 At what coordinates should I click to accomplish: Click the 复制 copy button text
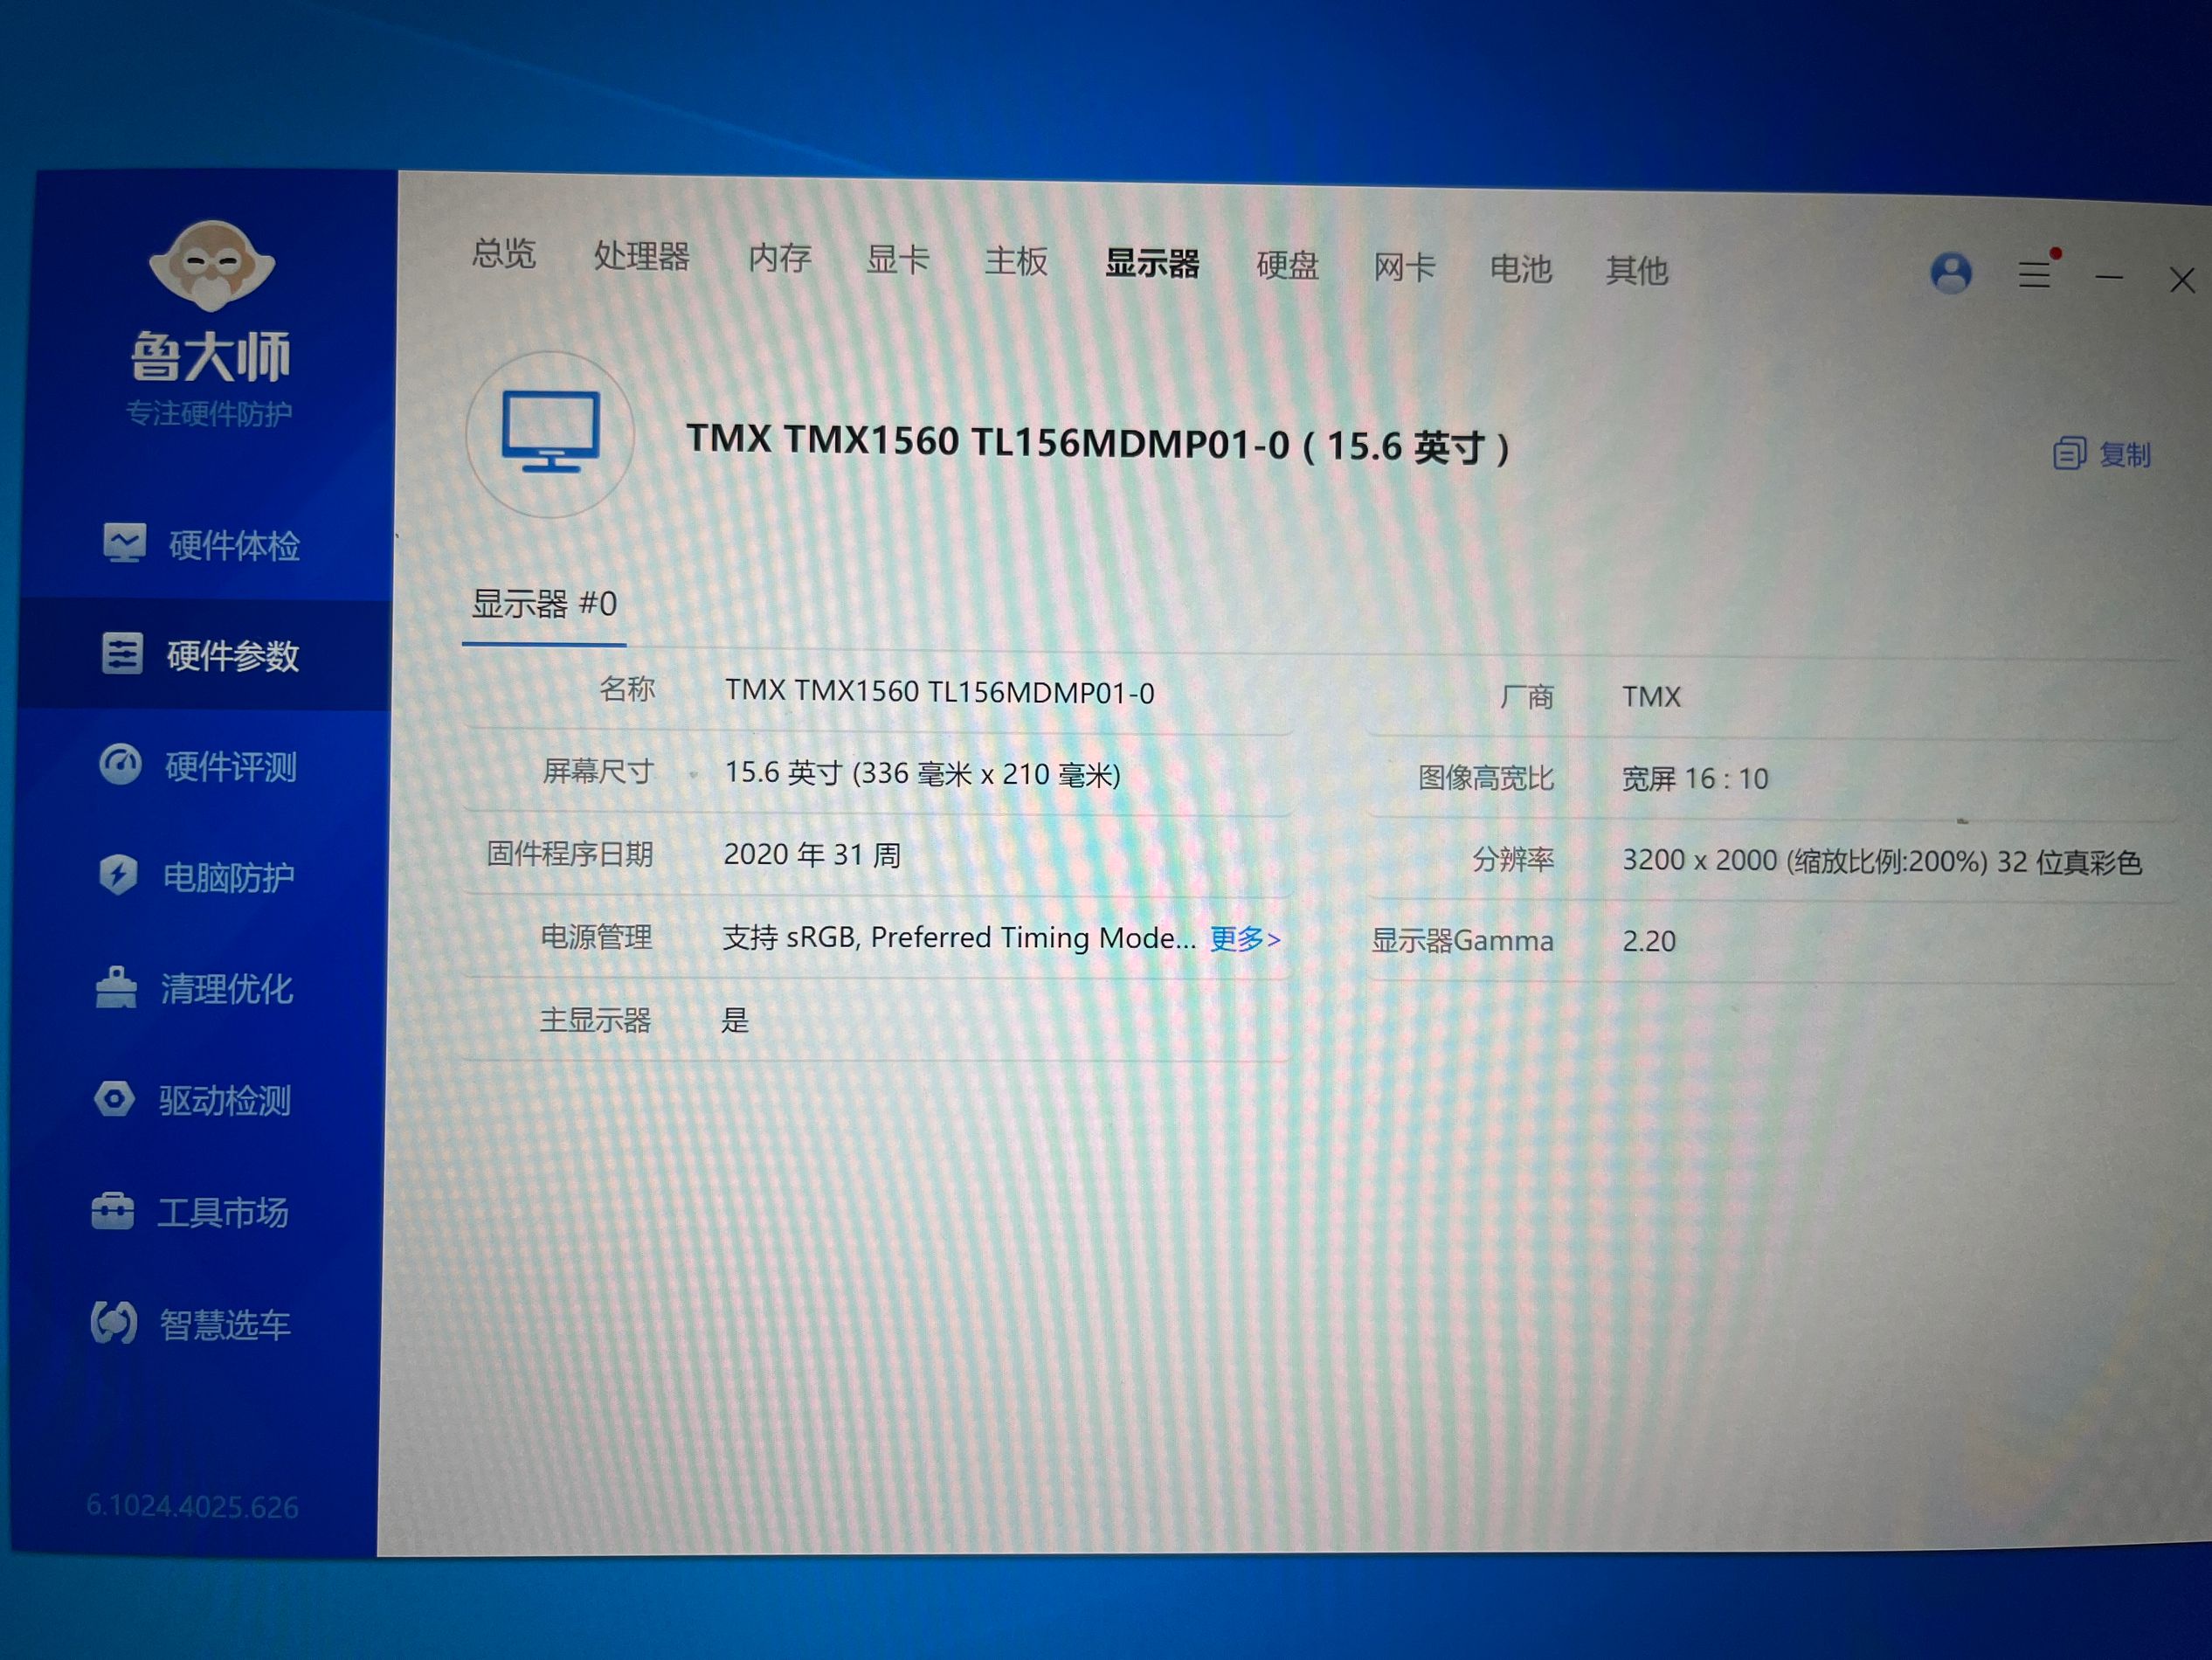pos(2125,455)
